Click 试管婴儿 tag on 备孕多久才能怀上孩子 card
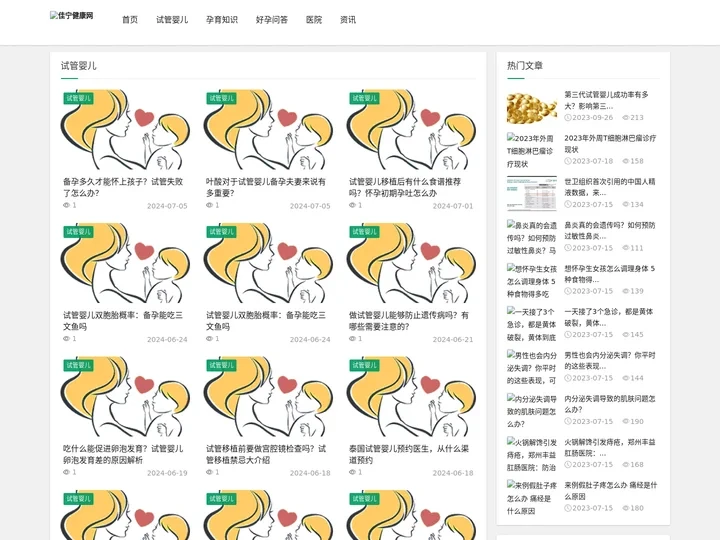720x540 pixels. (79, 98)
